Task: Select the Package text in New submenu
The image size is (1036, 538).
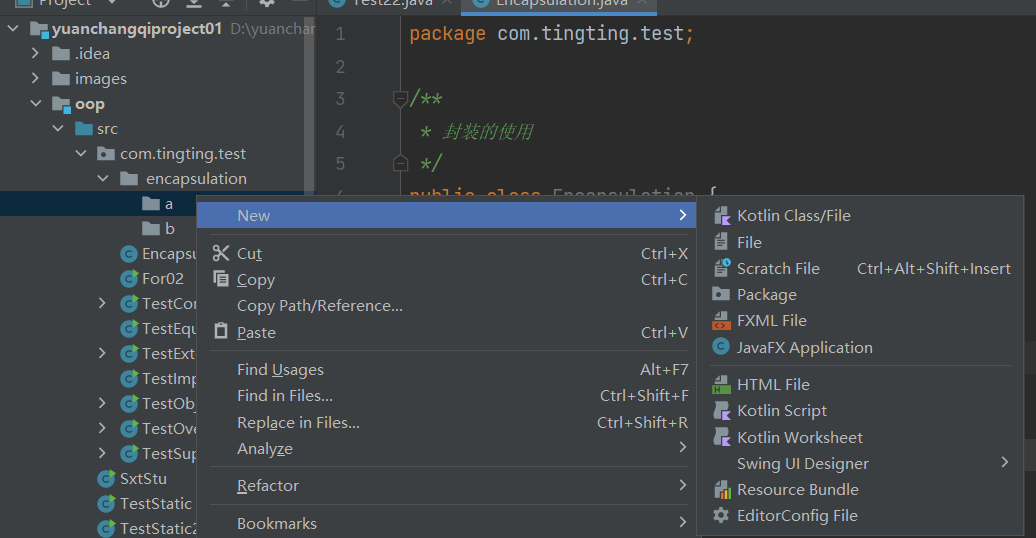Action: coord(766,294)
